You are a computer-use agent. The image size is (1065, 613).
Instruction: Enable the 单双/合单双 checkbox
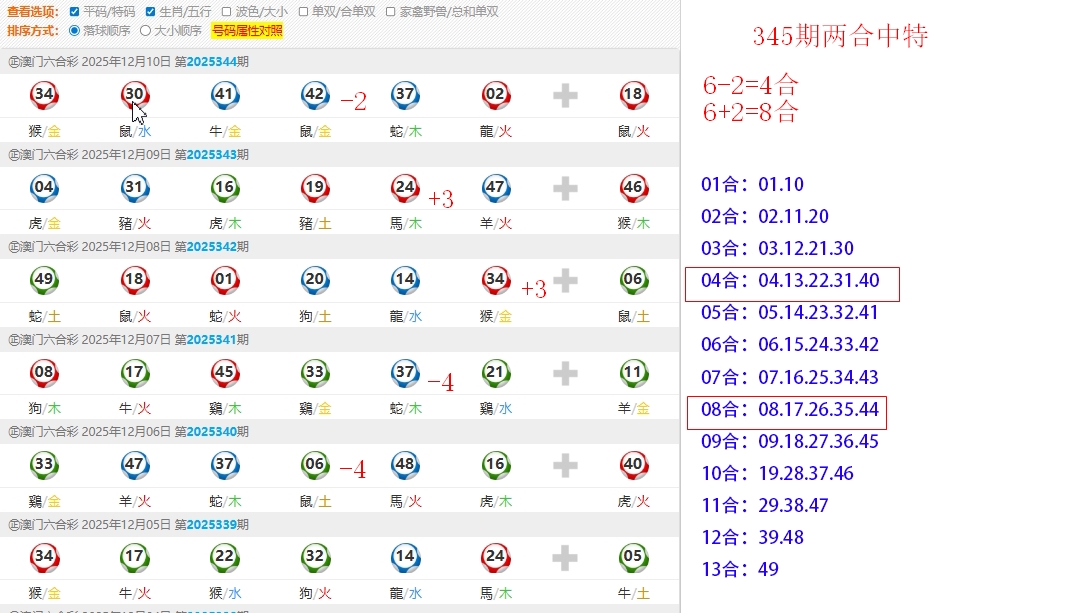click(304, 12)
